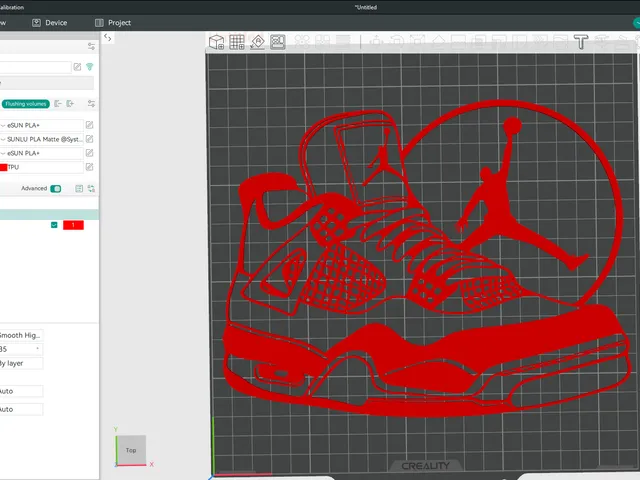Click the Auto orient toolbar icon

[x=257, y=42]
